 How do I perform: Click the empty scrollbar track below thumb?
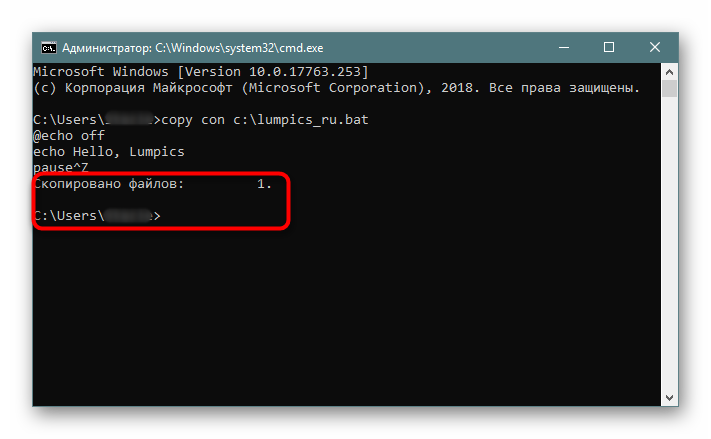(669, 243)
